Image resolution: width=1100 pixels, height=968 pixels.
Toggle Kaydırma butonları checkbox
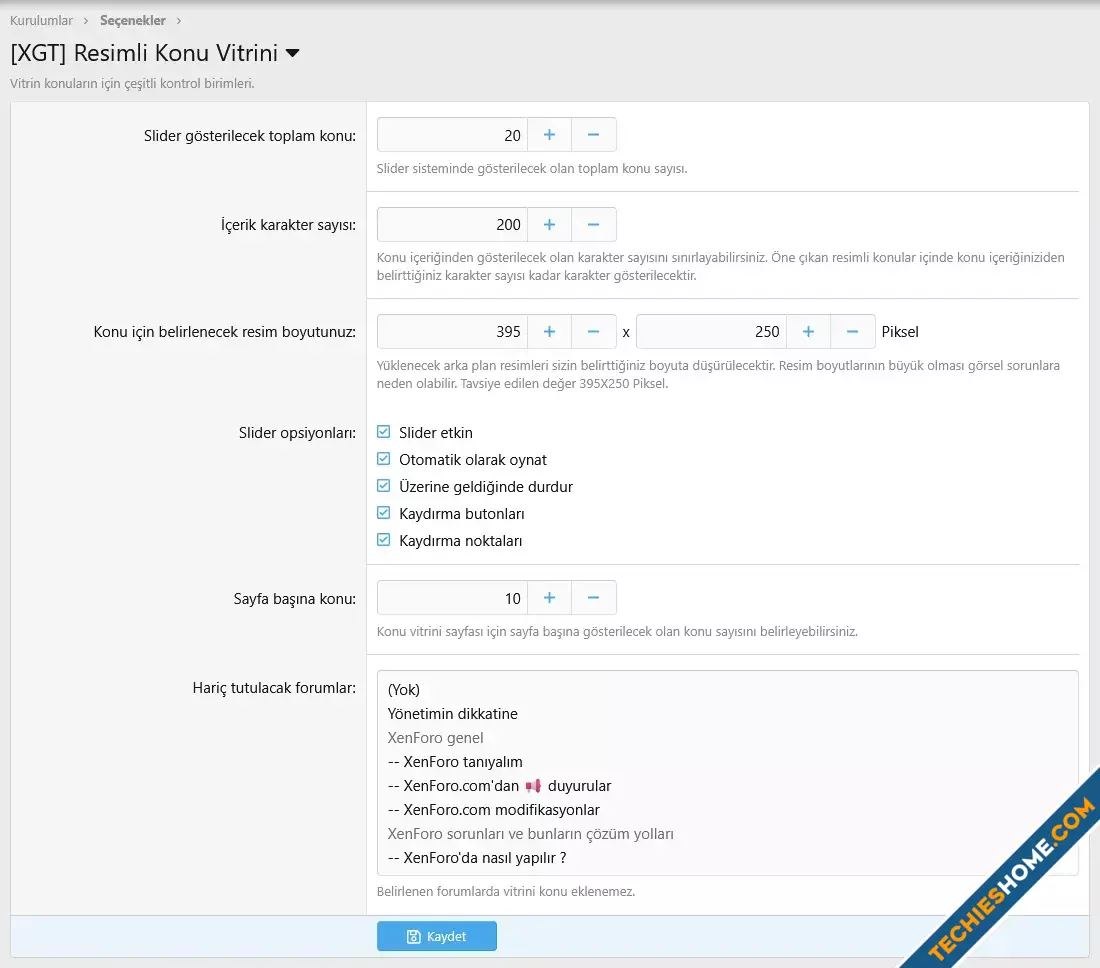tap(384, 513)
